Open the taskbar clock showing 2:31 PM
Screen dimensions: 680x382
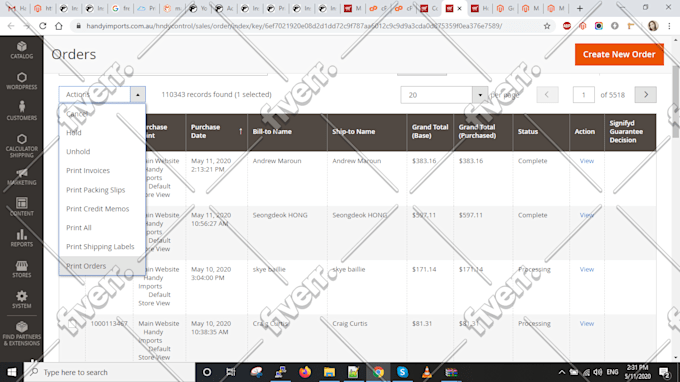point(638,372)
